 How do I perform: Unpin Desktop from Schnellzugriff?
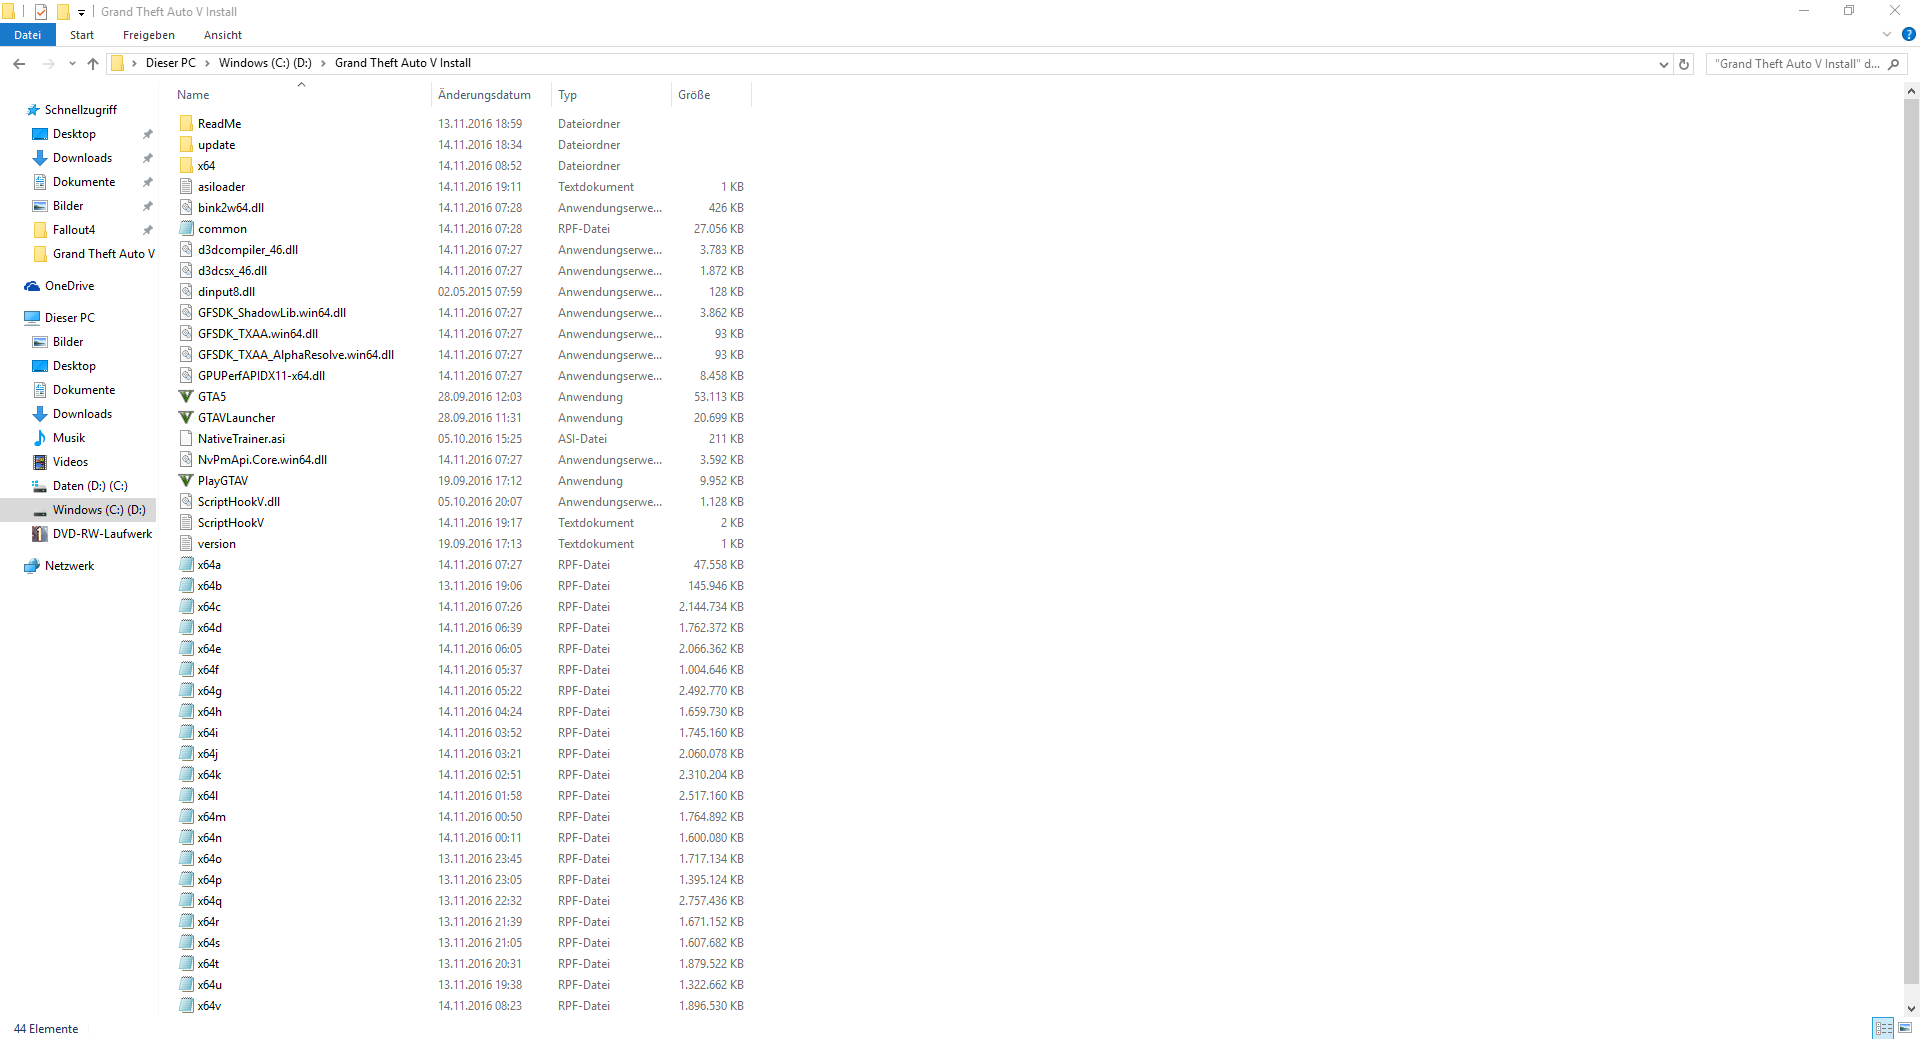point(146,134)
